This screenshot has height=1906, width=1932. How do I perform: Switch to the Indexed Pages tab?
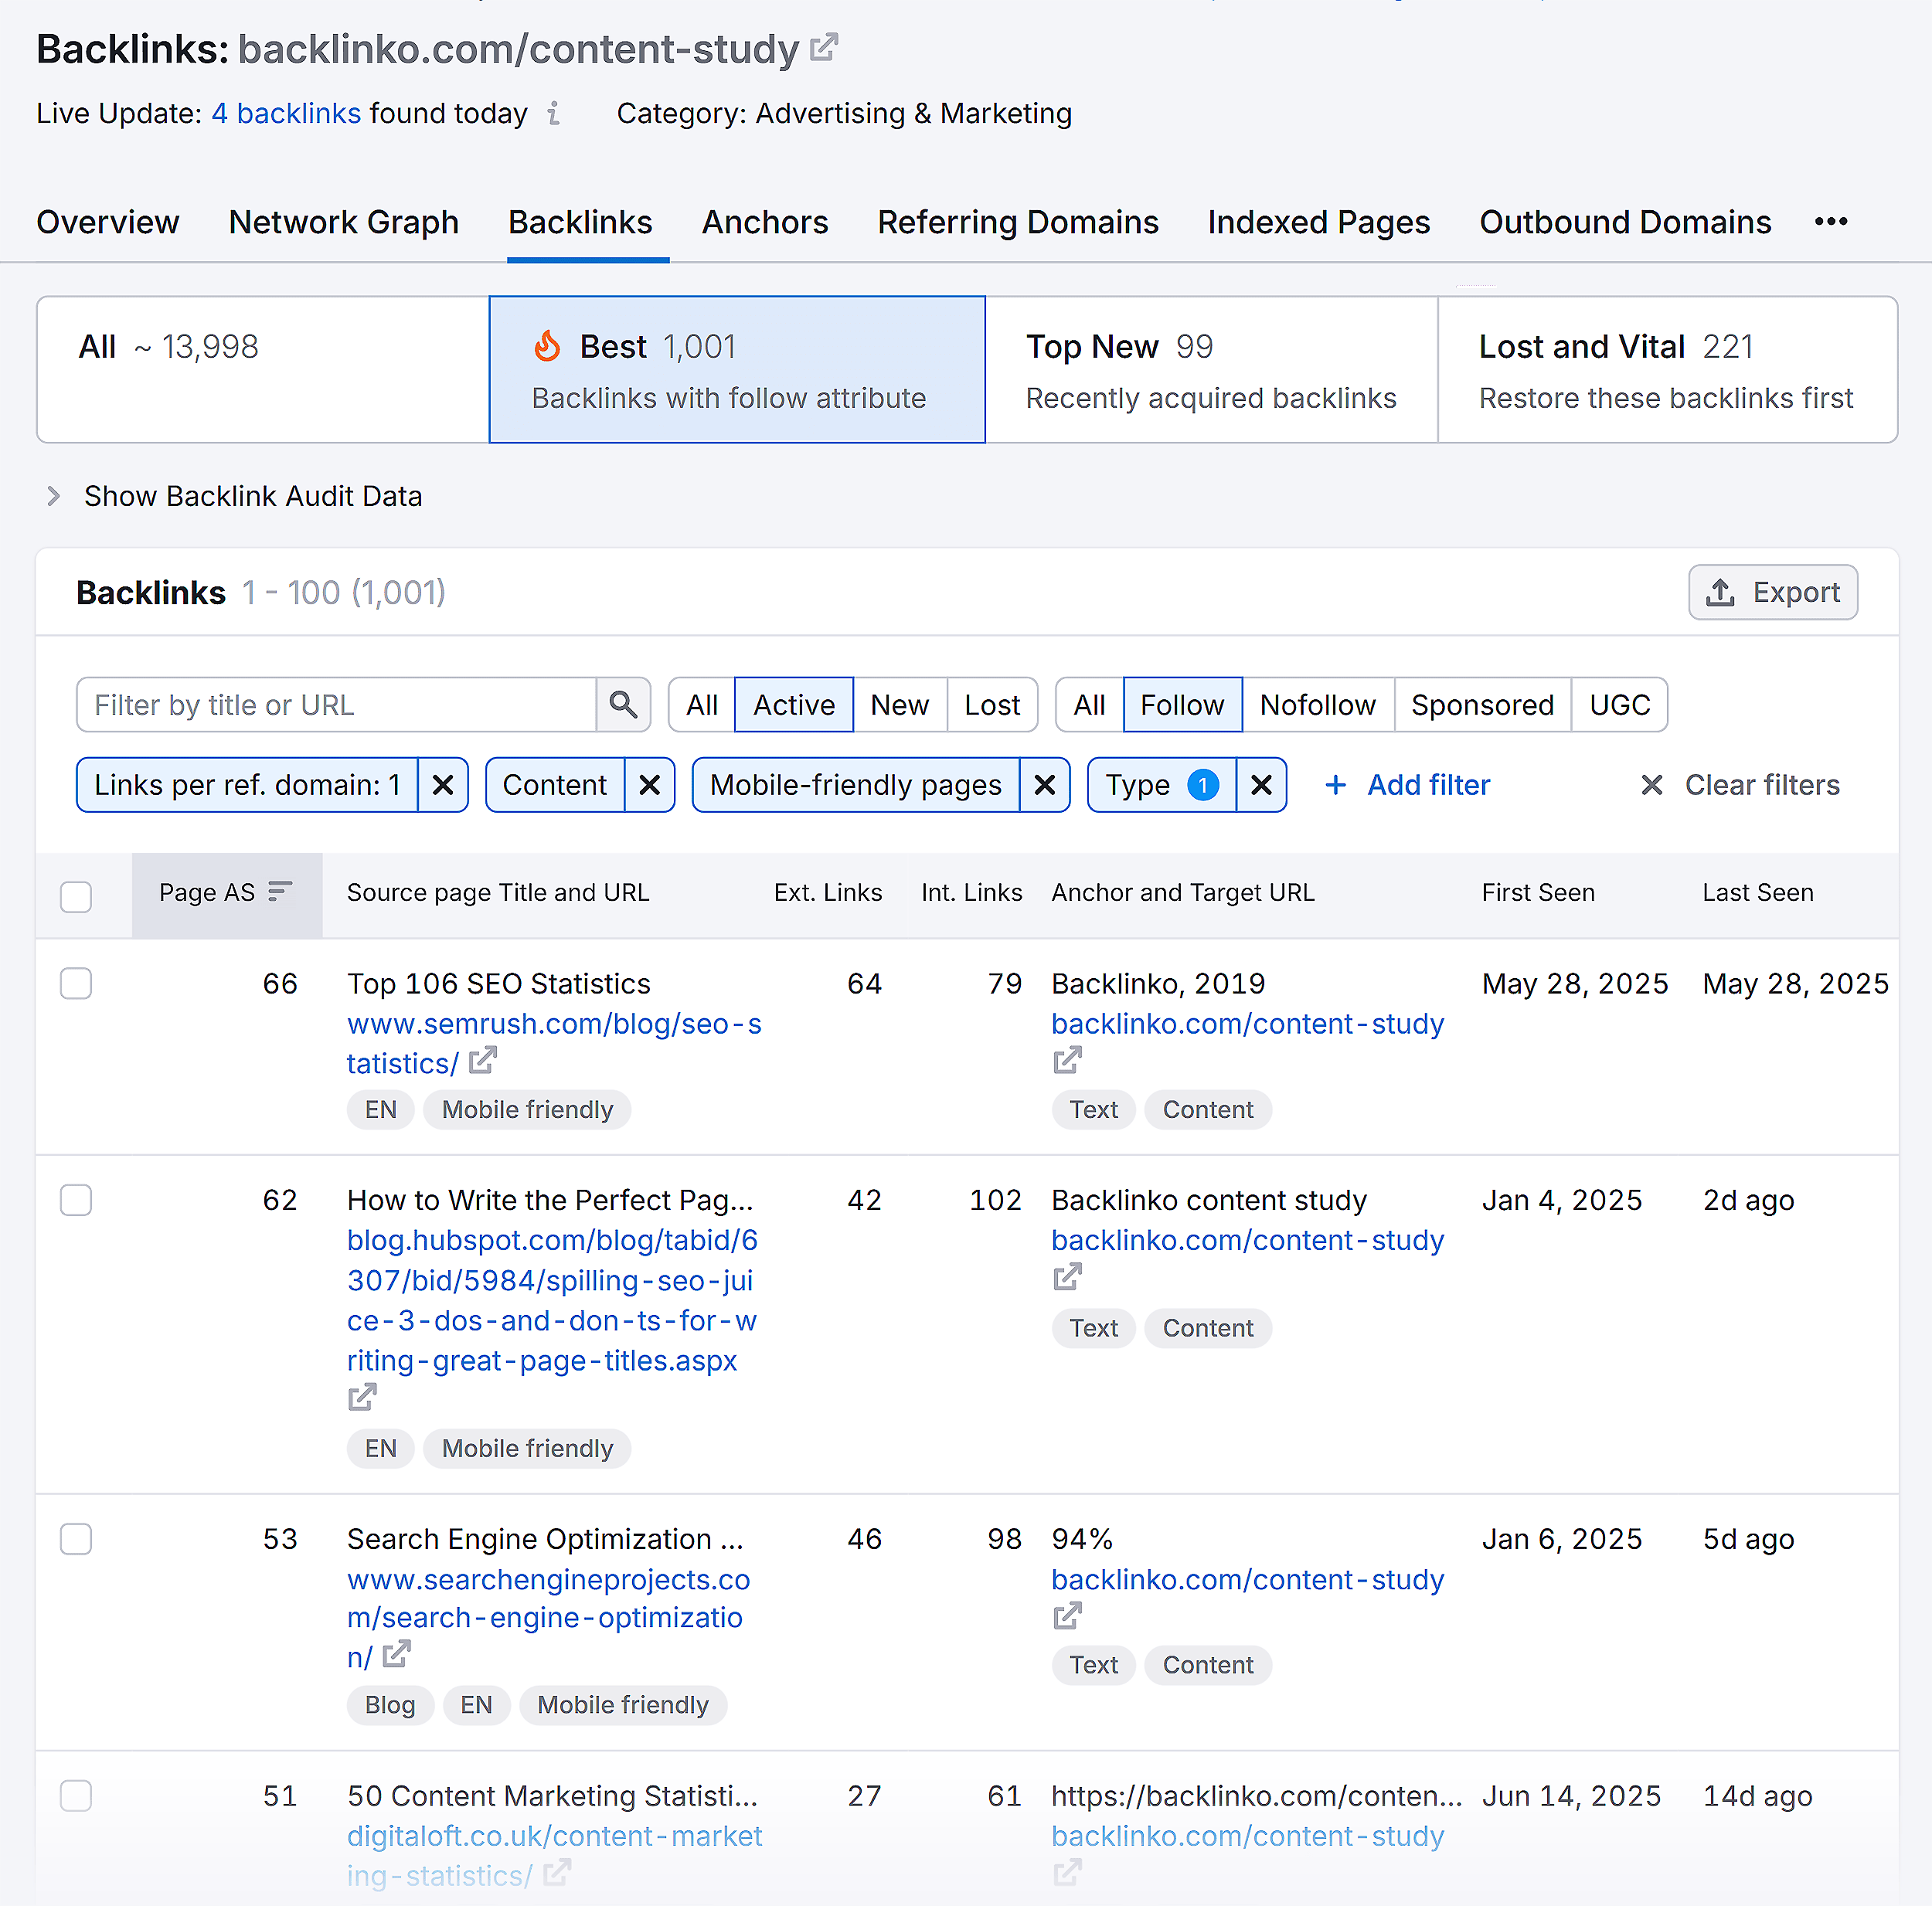pyautogui.click(x=1319, y=222)
